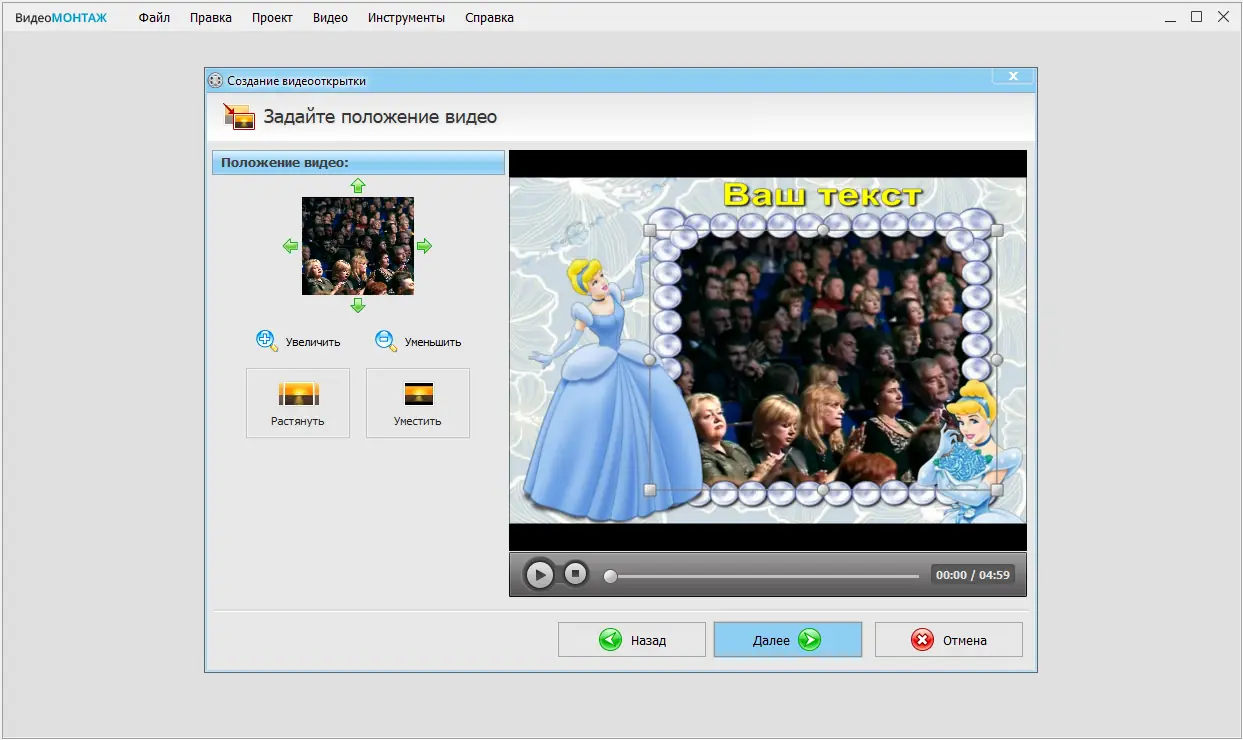Move video down with green down arrow
Viewport: 1243px width, 740px height.
[358, 305]
